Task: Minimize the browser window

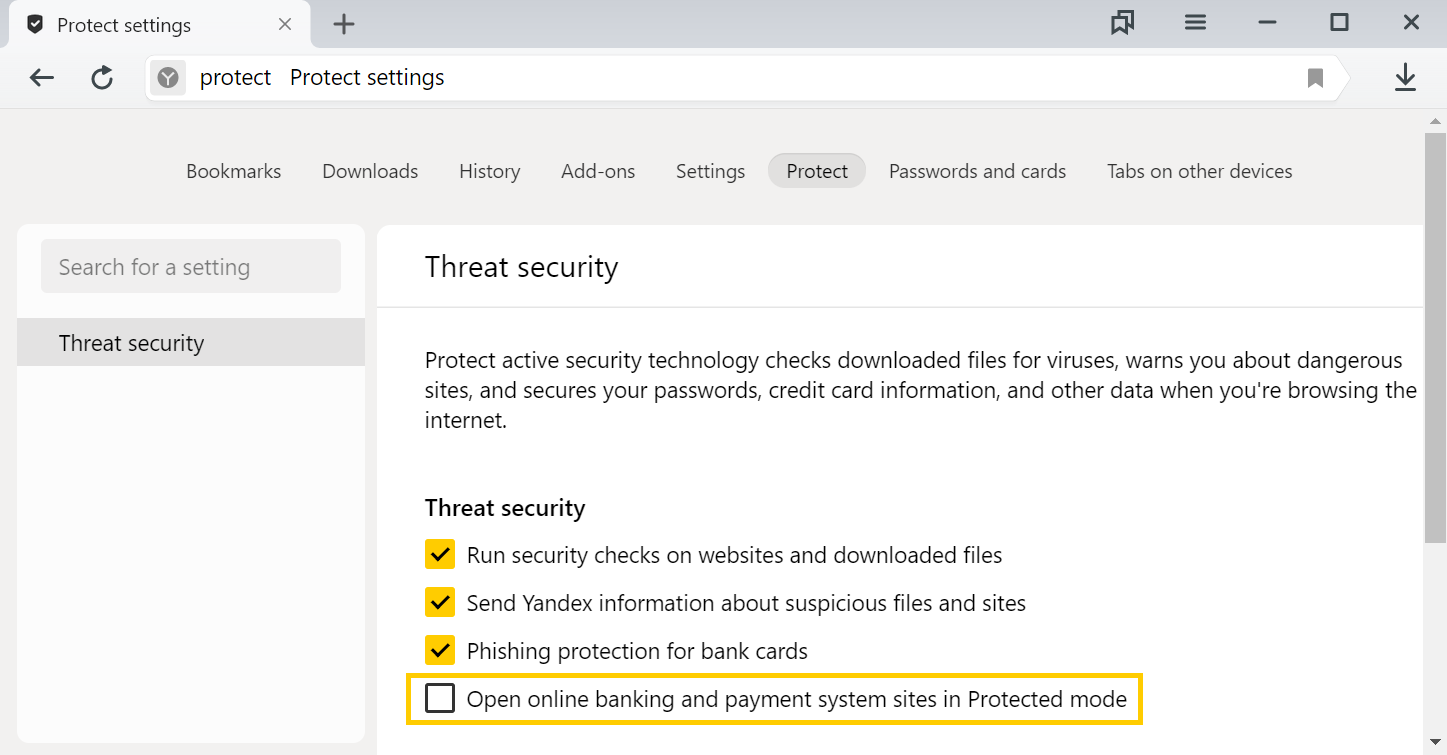Action: click(1267, 23)
